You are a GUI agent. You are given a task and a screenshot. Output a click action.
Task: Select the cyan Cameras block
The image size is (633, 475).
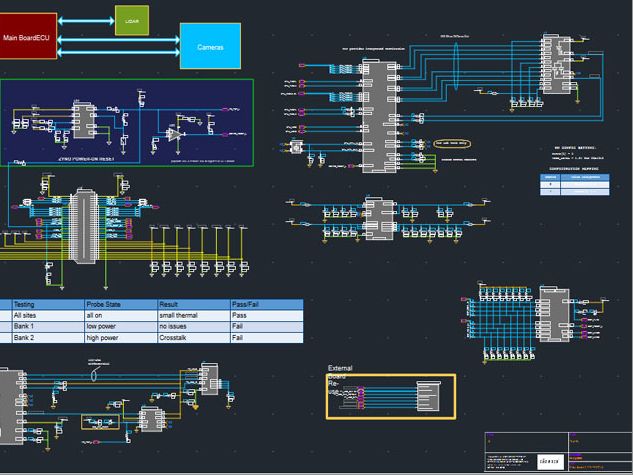[210, 46]
